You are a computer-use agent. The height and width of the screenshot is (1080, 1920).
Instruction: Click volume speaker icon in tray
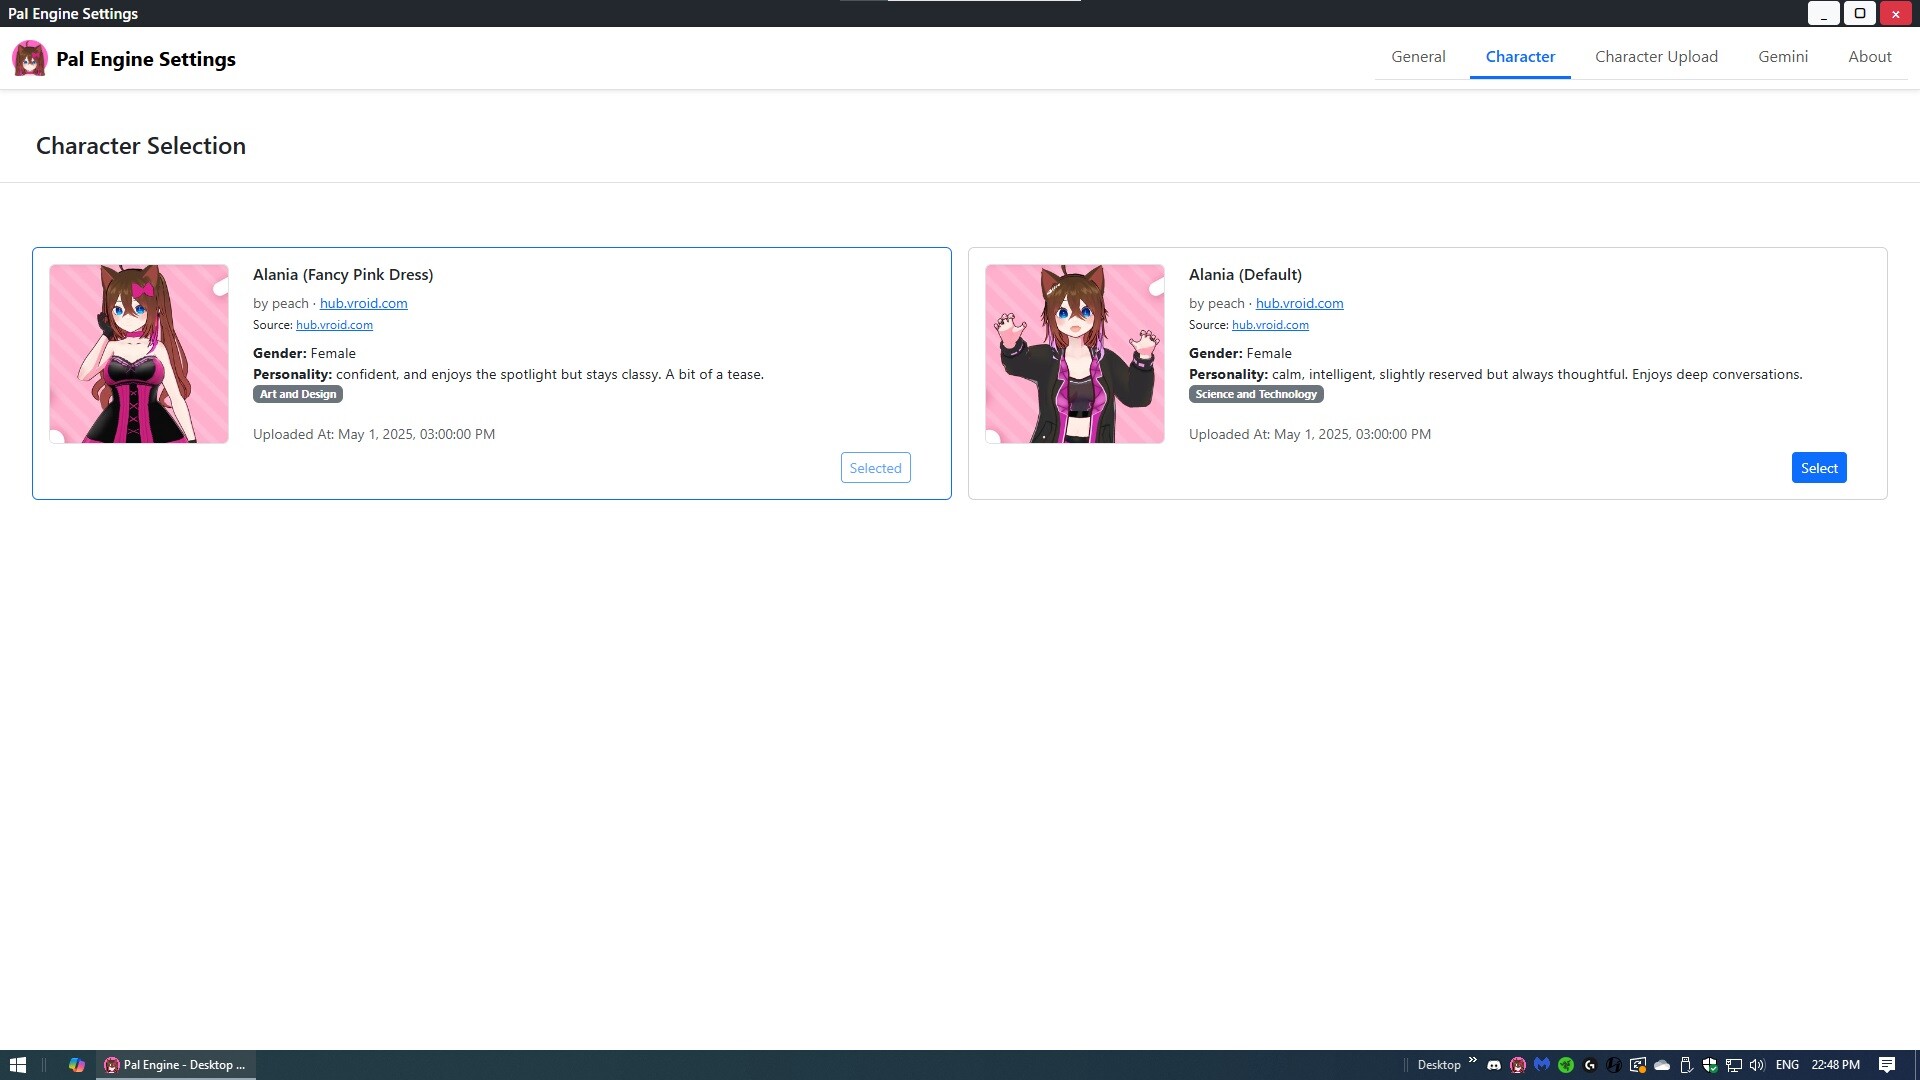tap(1757, 1065)
